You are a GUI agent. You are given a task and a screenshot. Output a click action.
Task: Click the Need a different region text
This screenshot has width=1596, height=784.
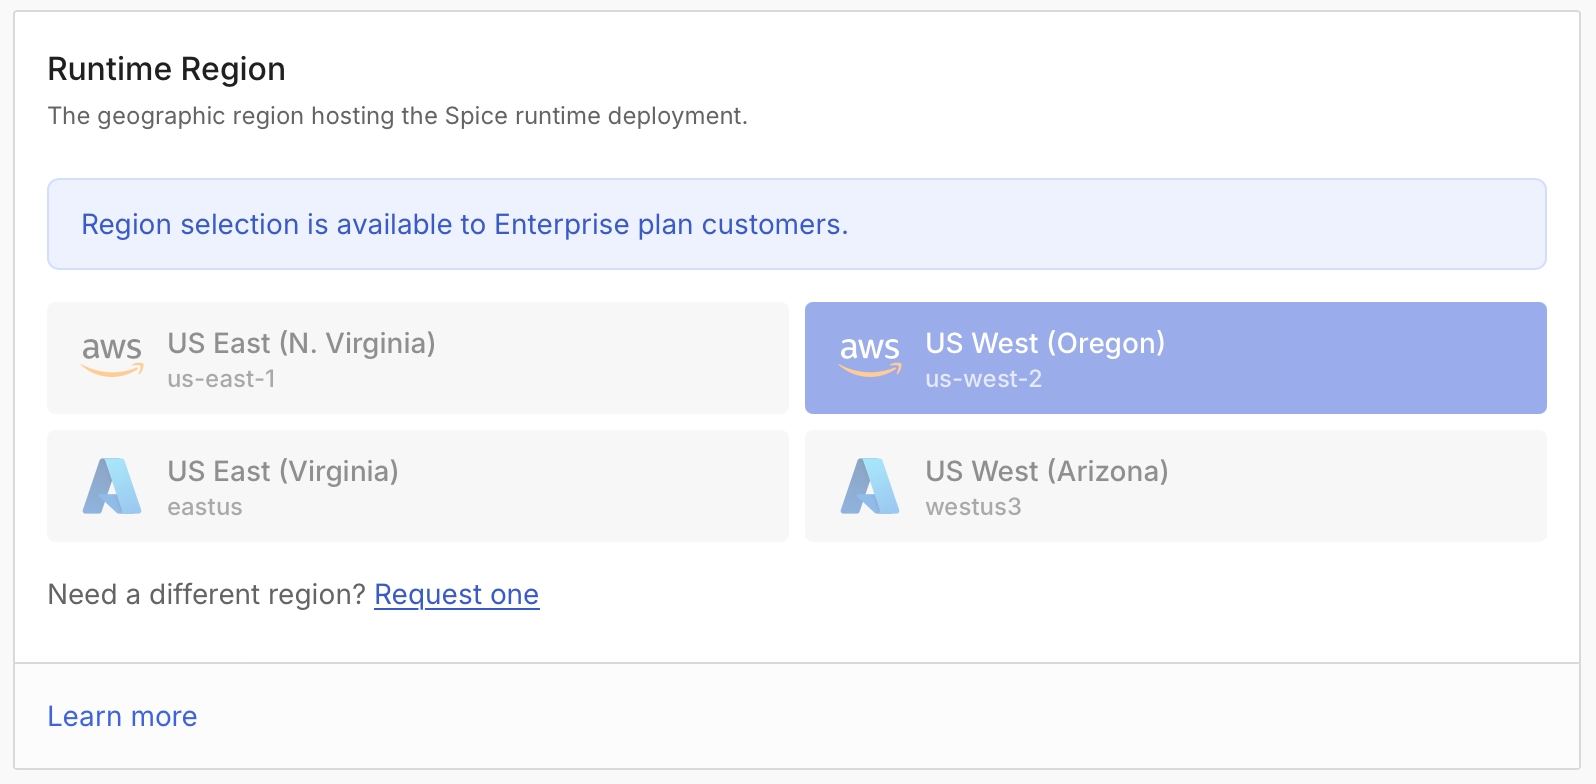tap(206, 595)
